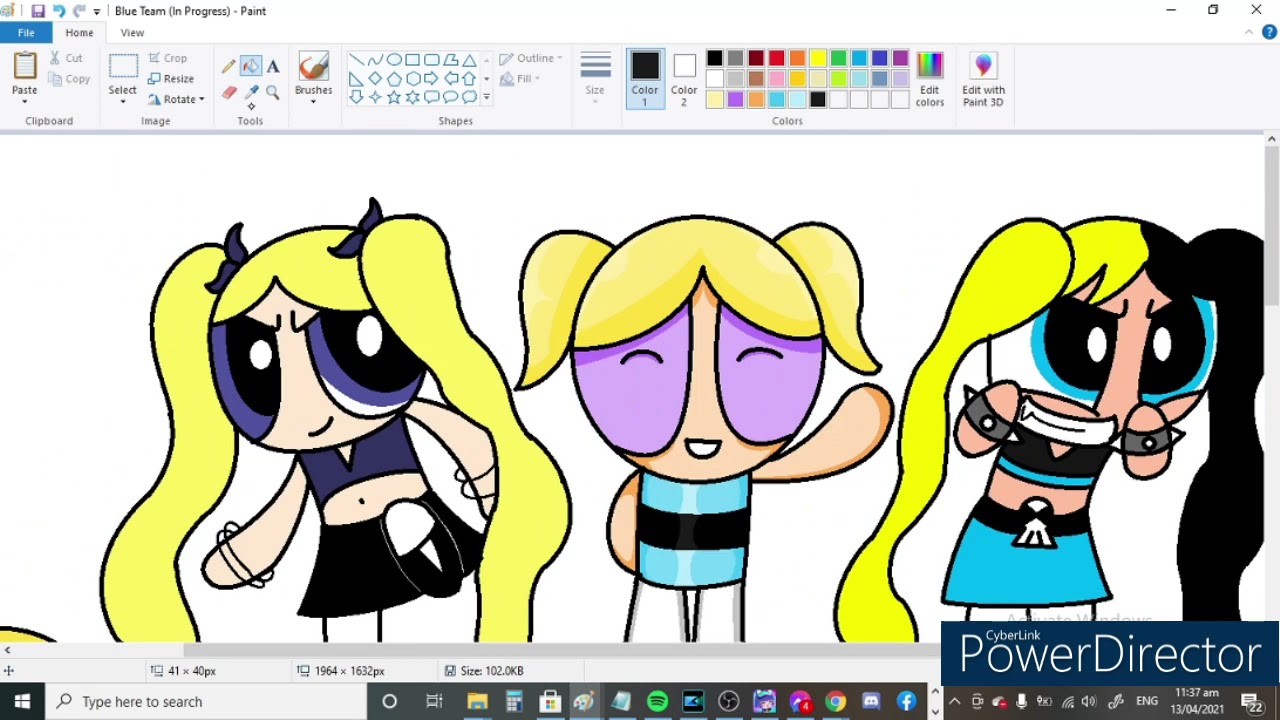Pick the yellow color swatch
This screenshot has height=720, width=1280.
(x=818, y=59)
